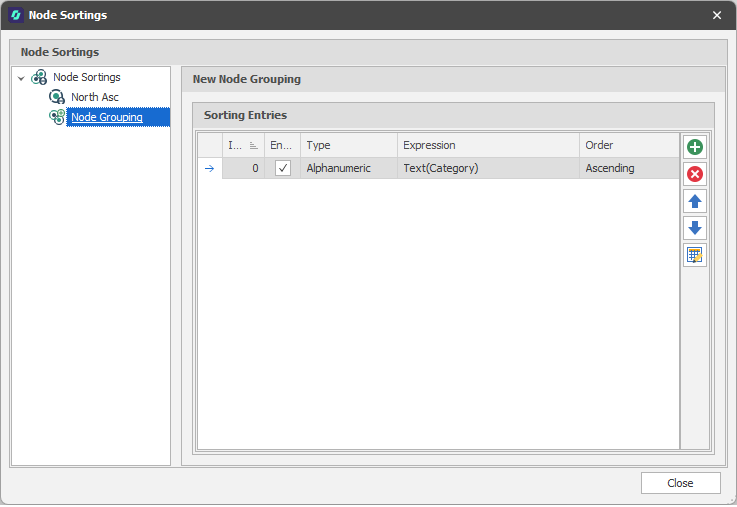
Task: Click the green add sorting entry icon
Action: click(694, 147)
